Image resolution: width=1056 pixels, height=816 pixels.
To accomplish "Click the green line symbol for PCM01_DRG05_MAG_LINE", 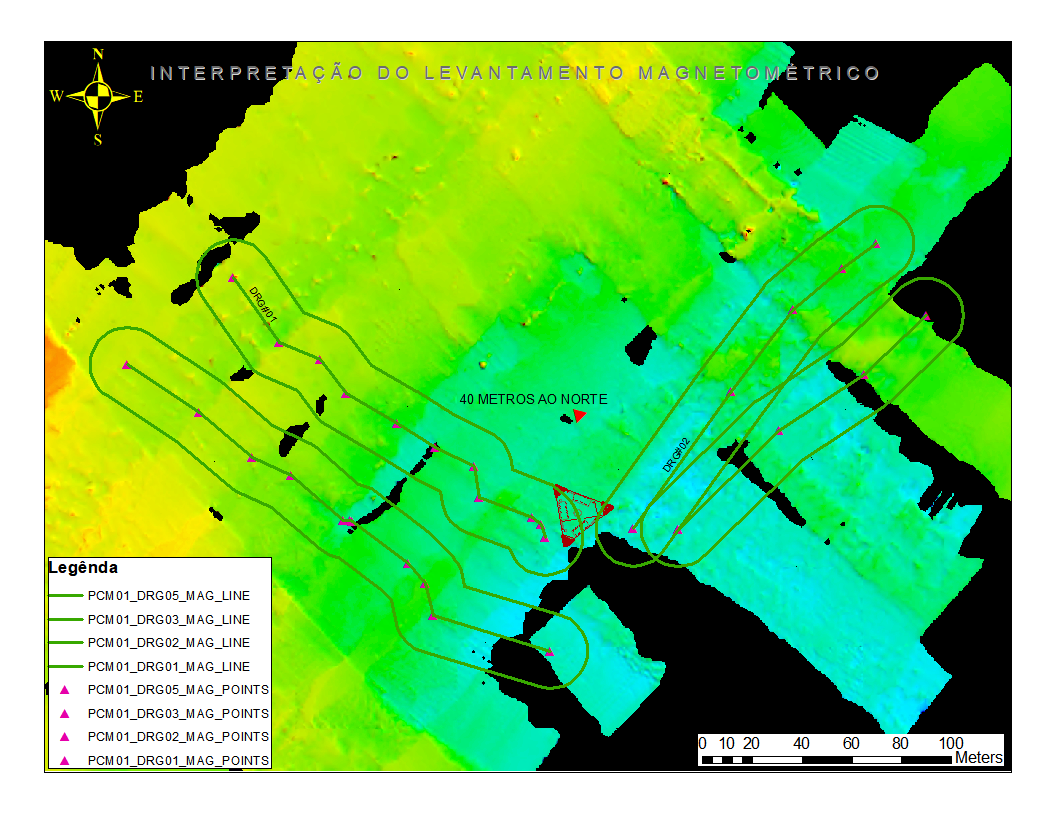I will pos(65,596).
